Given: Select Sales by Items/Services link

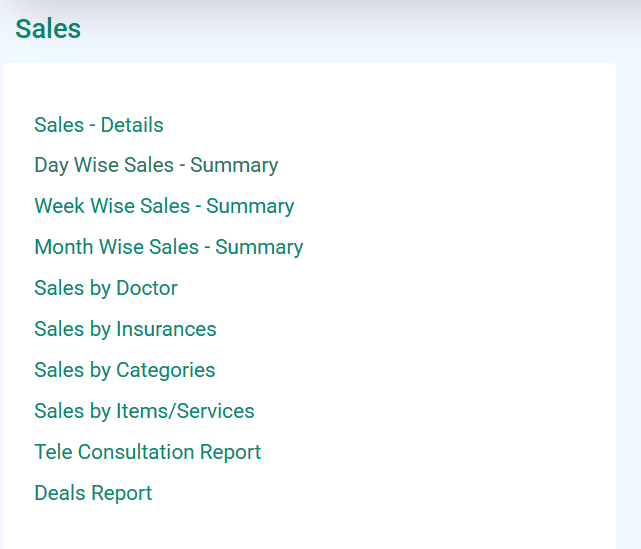Looking at the screenshot, I should tap(144, 411).
